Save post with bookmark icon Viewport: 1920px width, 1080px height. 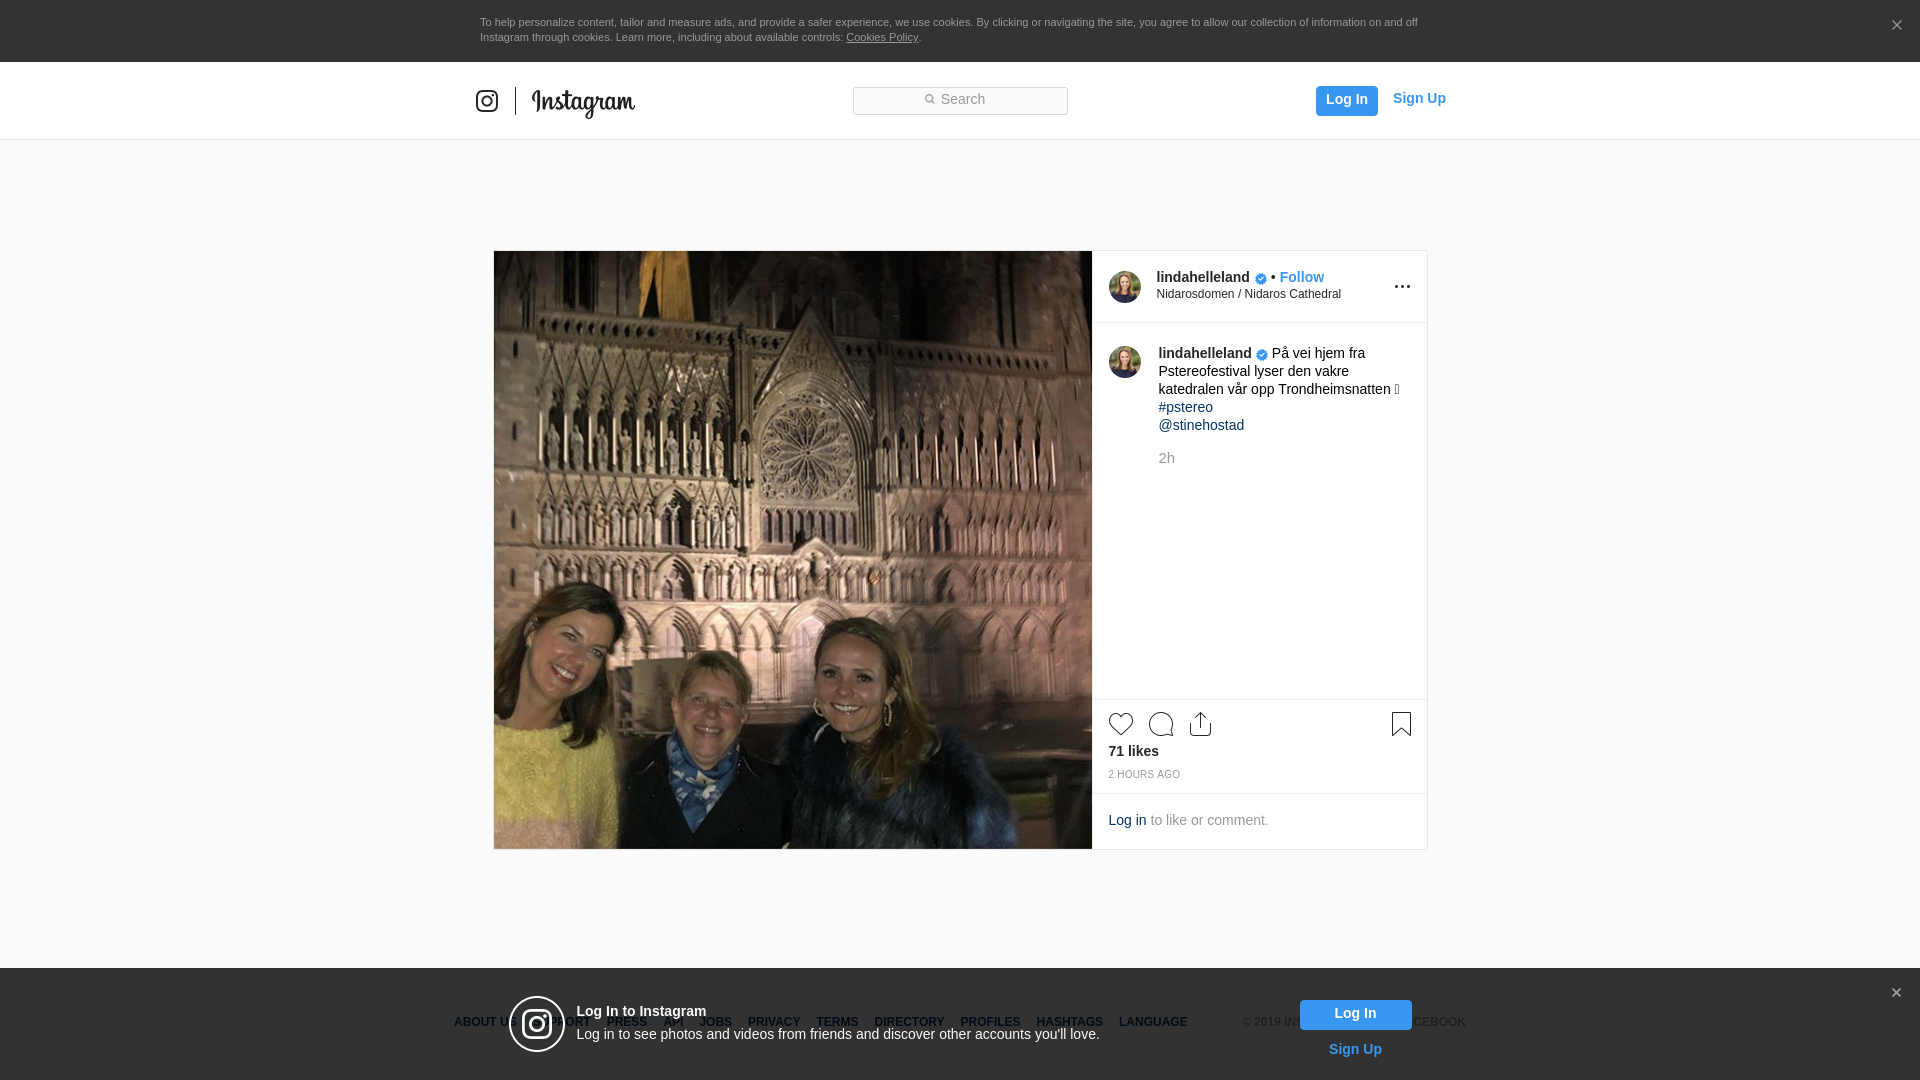pyautogui.click(x=1401, y=724)
